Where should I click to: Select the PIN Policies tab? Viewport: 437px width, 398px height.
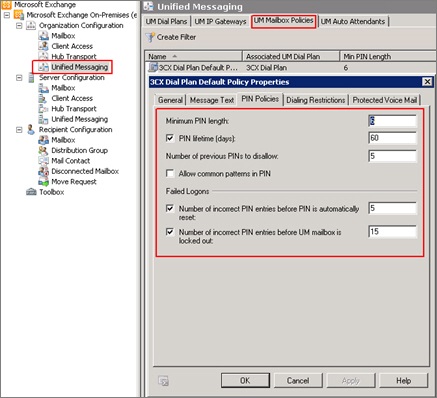point(260,99)
